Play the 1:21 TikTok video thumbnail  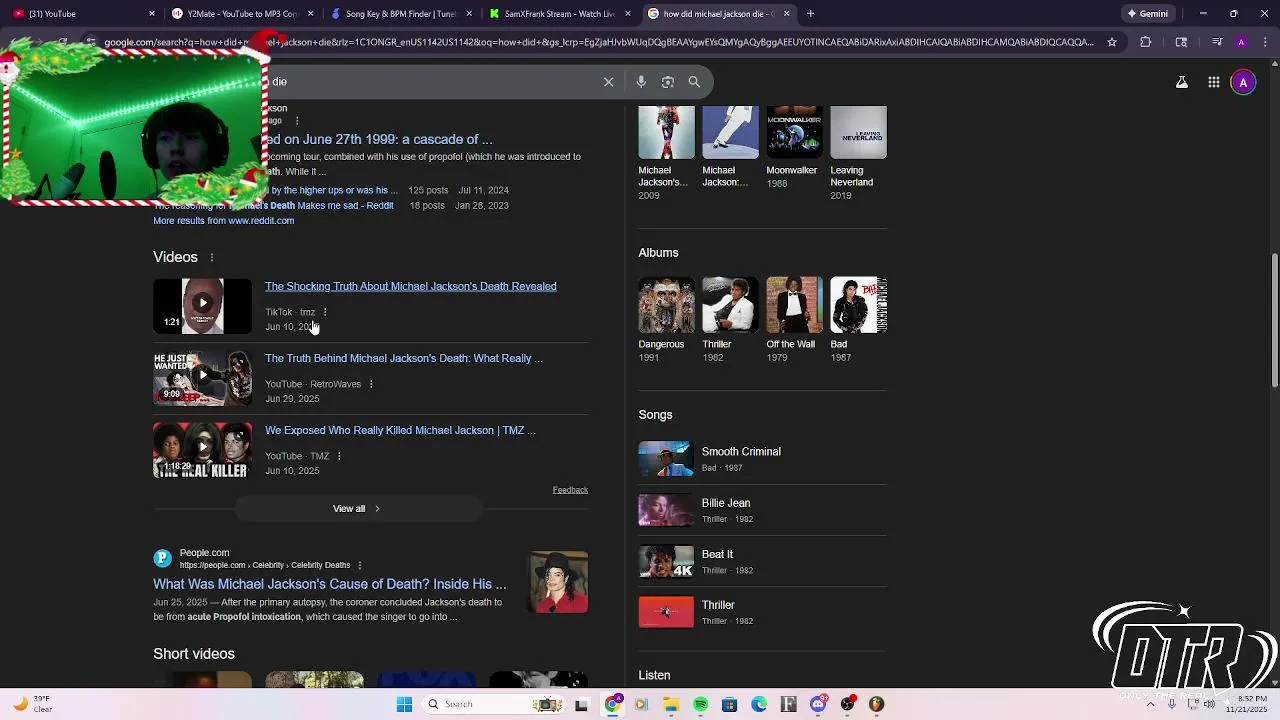pyautogui.click(x=202, y=305)
